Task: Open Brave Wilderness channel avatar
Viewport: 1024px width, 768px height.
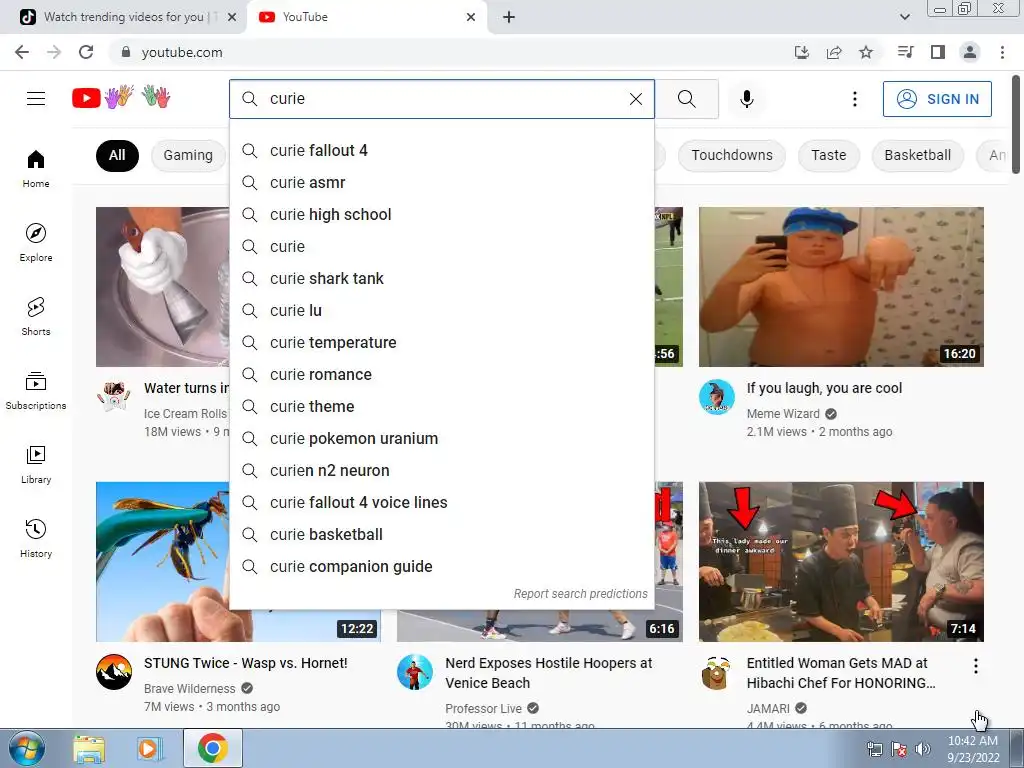Action: click(114, 672)
